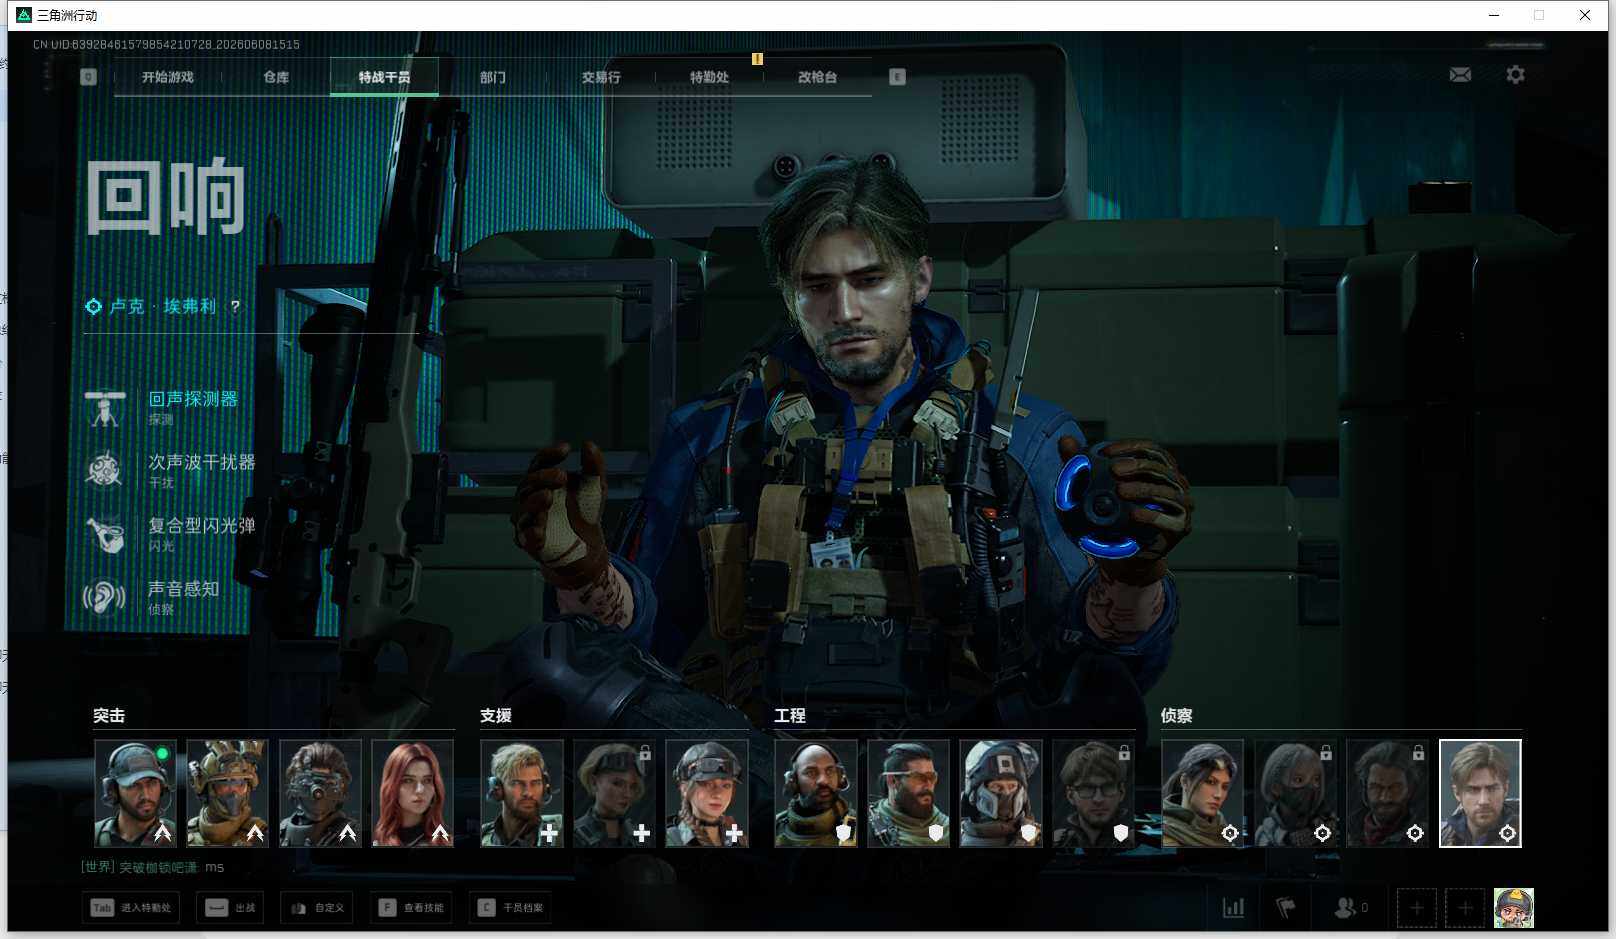Viewport: 1616px width, 939px height.
Task: Pick the night-vision goggles assault operator
Action: (x=320, y=793)
